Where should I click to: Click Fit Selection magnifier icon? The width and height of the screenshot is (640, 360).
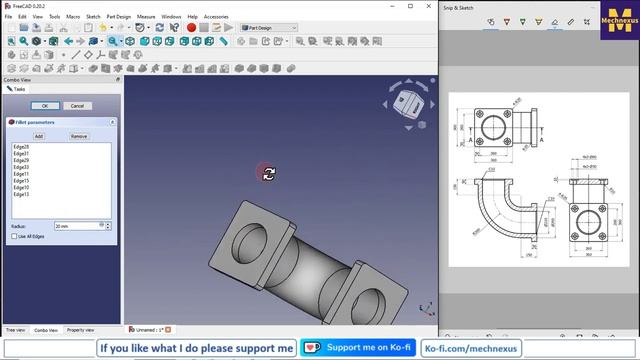[x=24, y=41]
